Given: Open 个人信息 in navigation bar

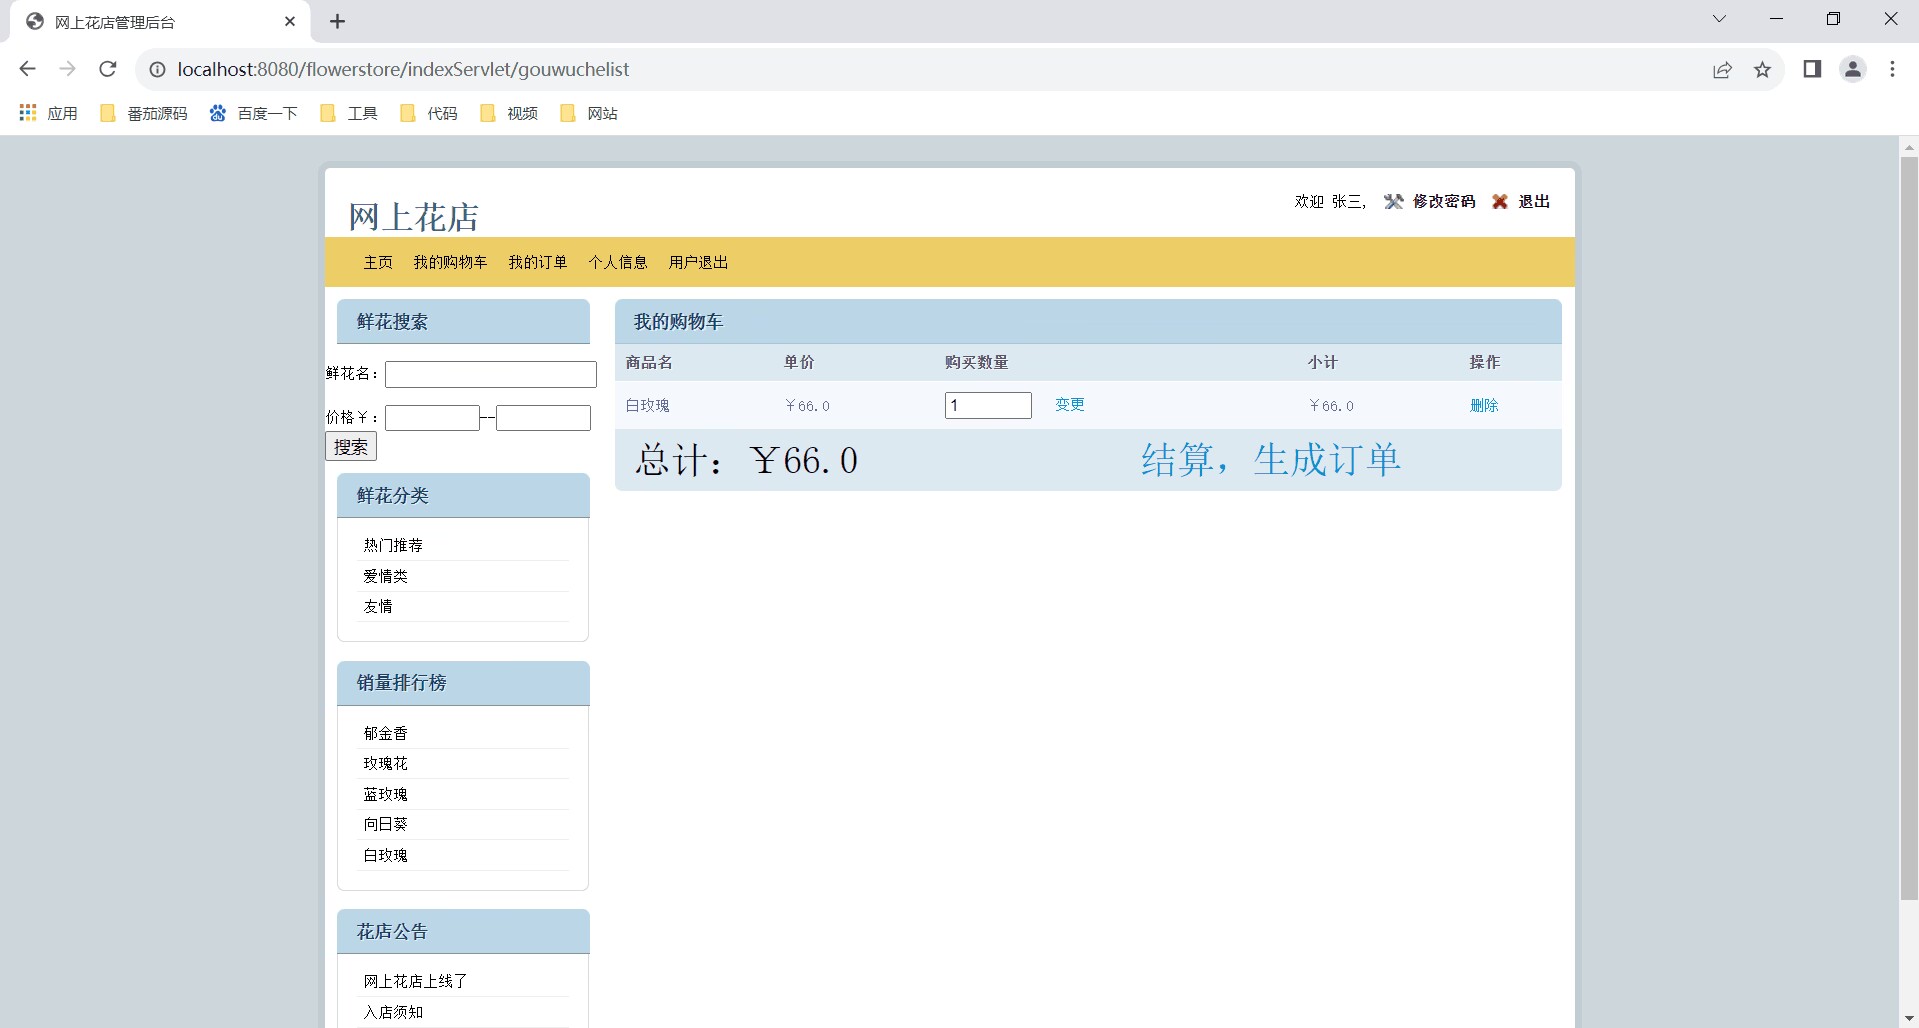Looking at the screenshot, I should click(x=618, y=262).
